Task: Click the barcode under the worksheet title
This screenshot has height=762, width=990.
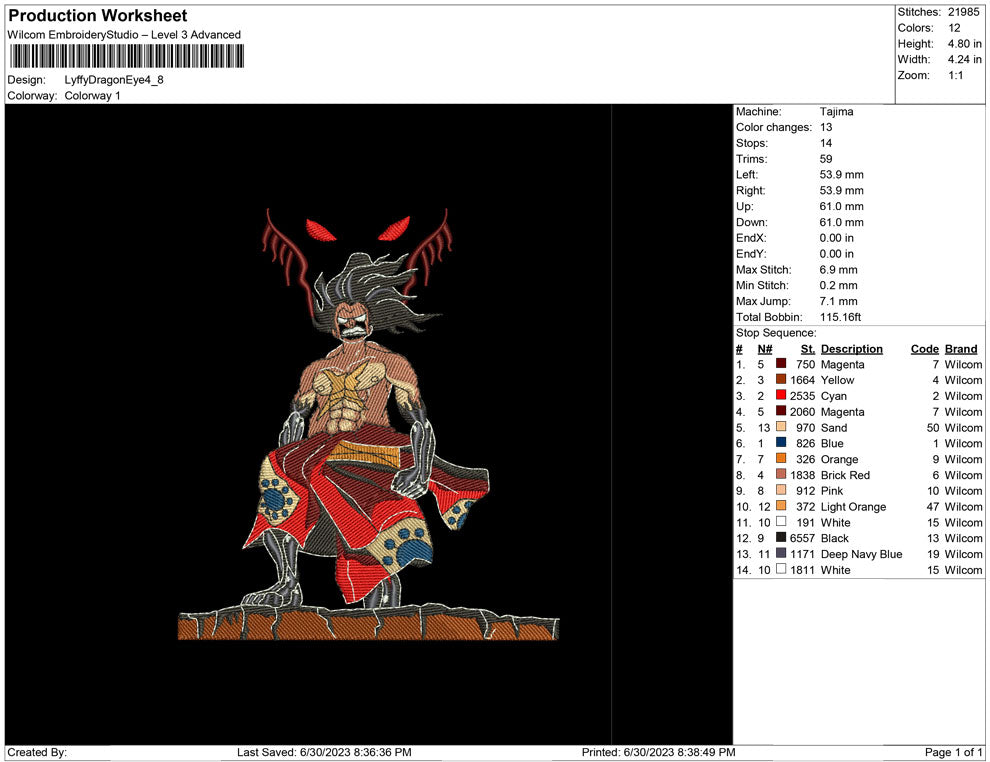Action: tap(126, 56)
